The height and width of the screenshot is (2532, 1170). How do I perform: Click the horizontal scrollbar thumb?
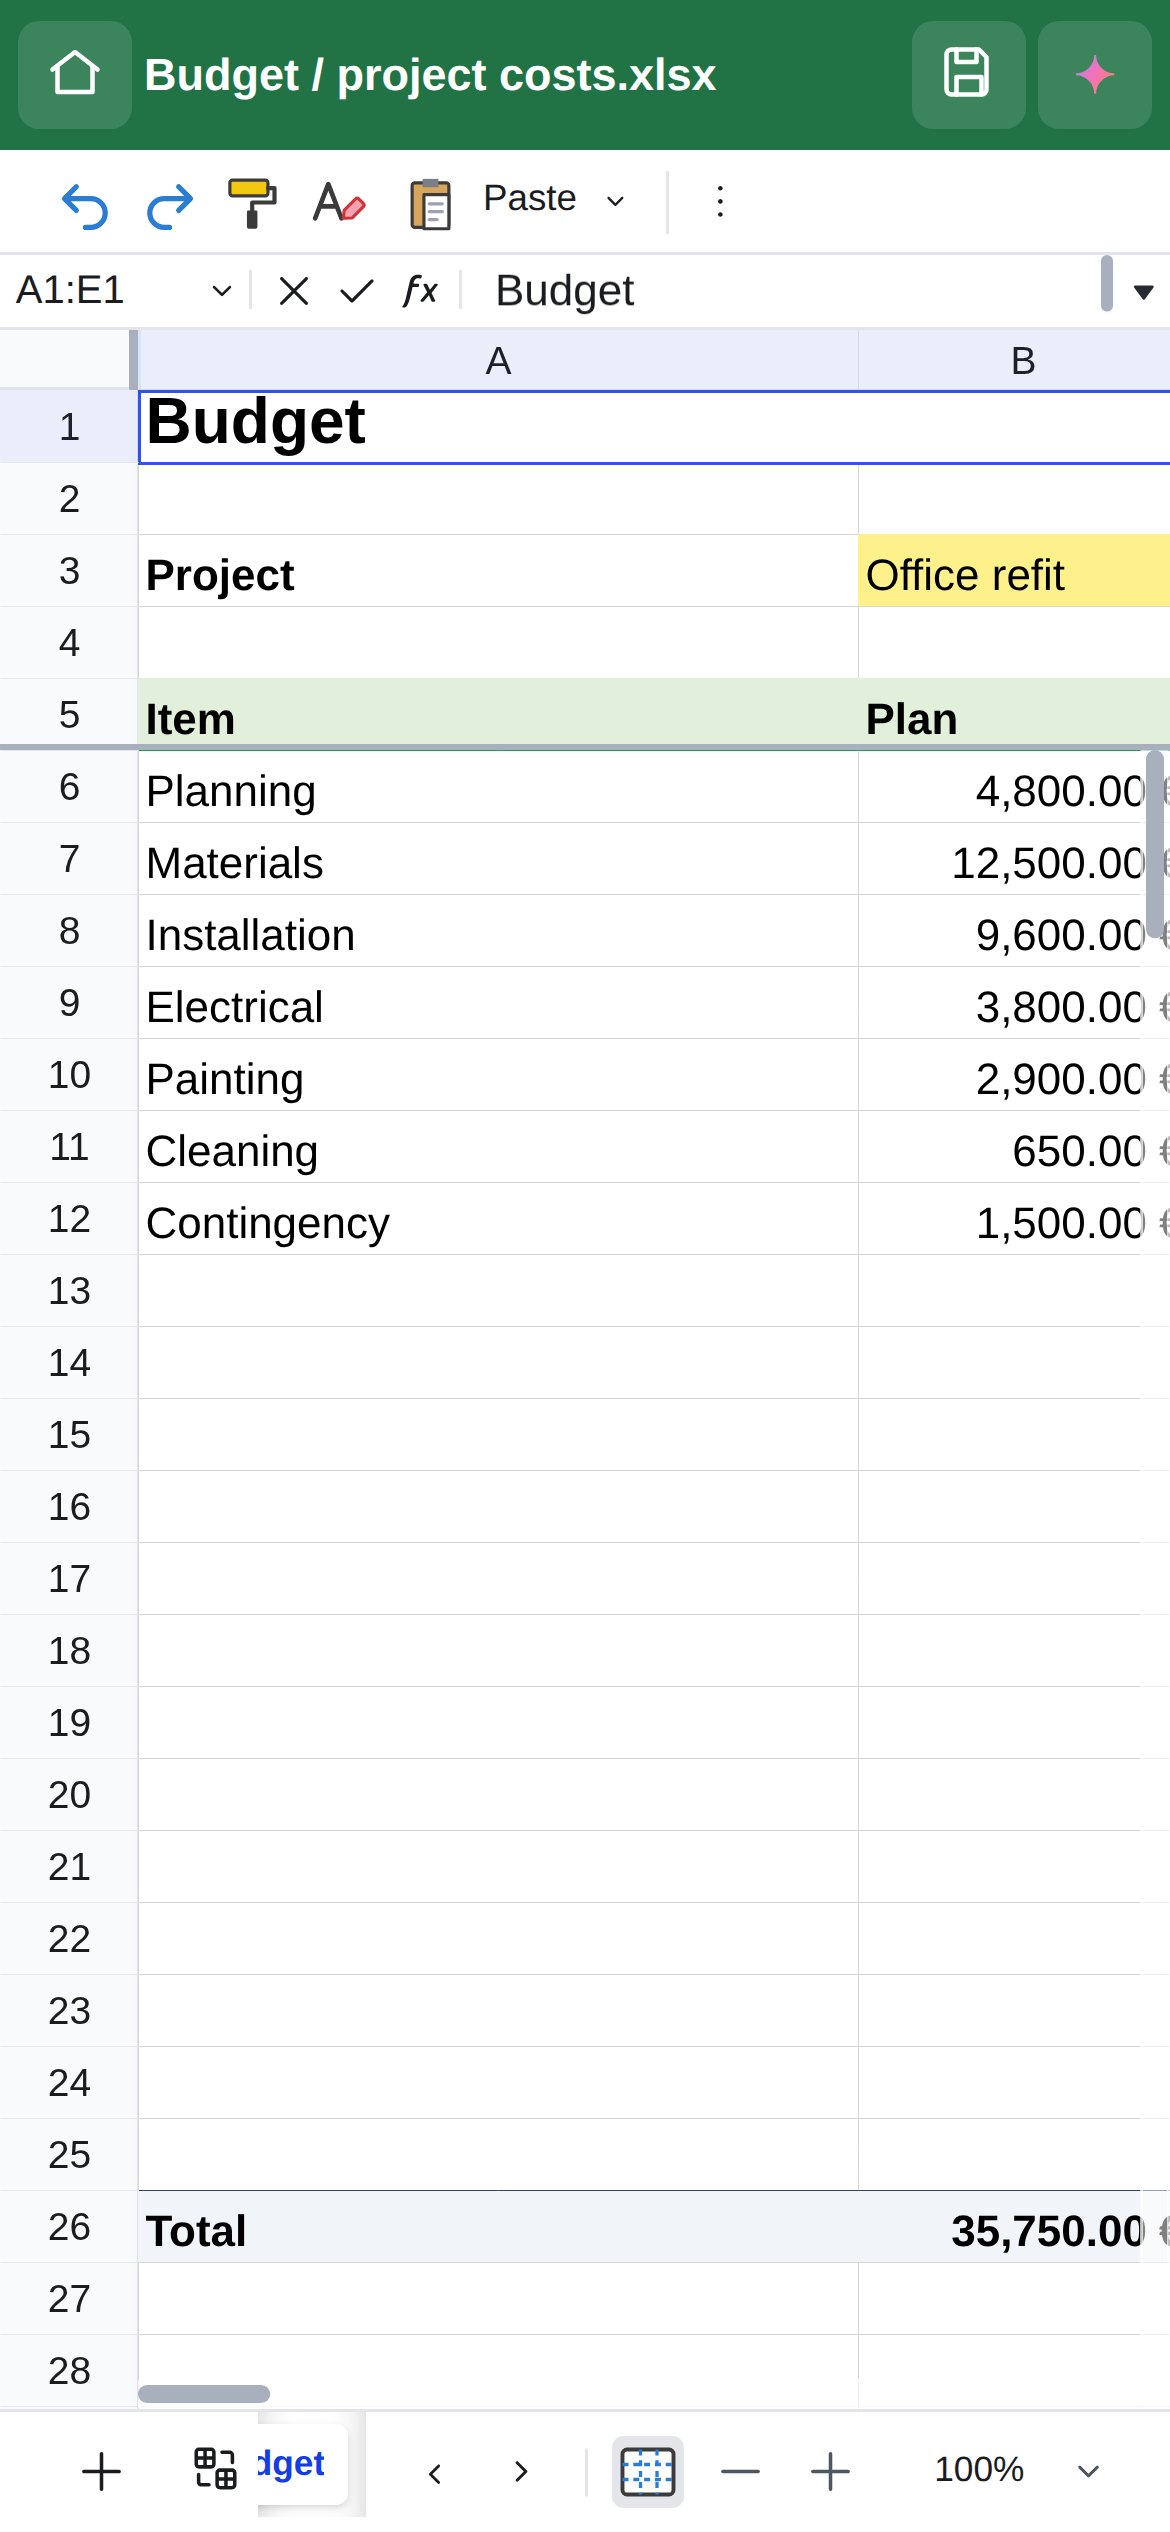coord(204,2394)
